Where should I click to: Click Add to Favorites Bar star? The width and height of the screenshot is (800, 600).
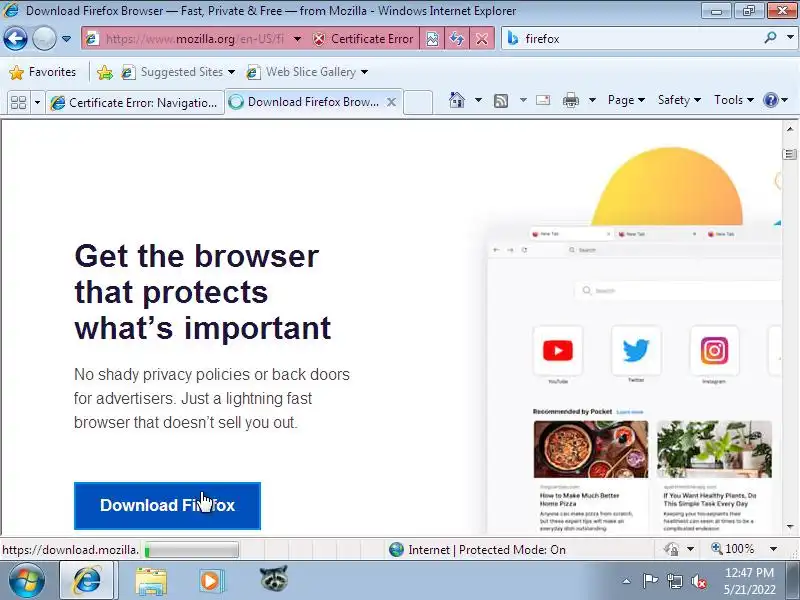(x=105, y=72)
